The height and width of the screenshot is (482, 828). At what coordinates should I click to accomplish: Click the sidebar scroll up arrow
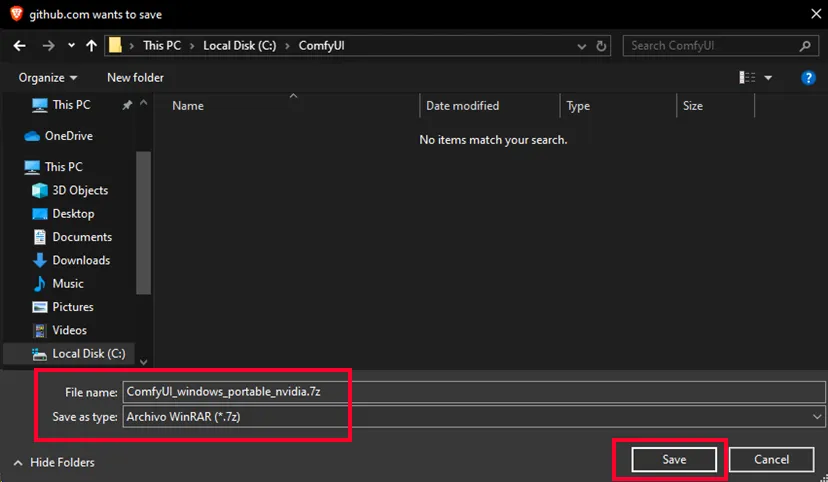[x=144, y=103]
